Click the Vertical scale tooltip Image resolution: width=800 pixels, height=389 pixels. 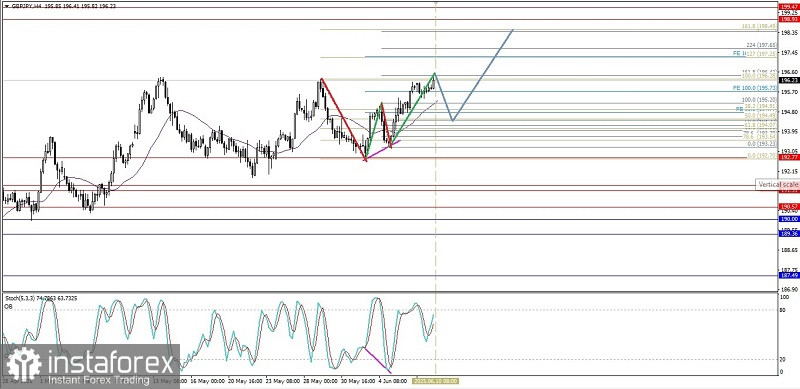pyautogui.click(x=778, y=184)
